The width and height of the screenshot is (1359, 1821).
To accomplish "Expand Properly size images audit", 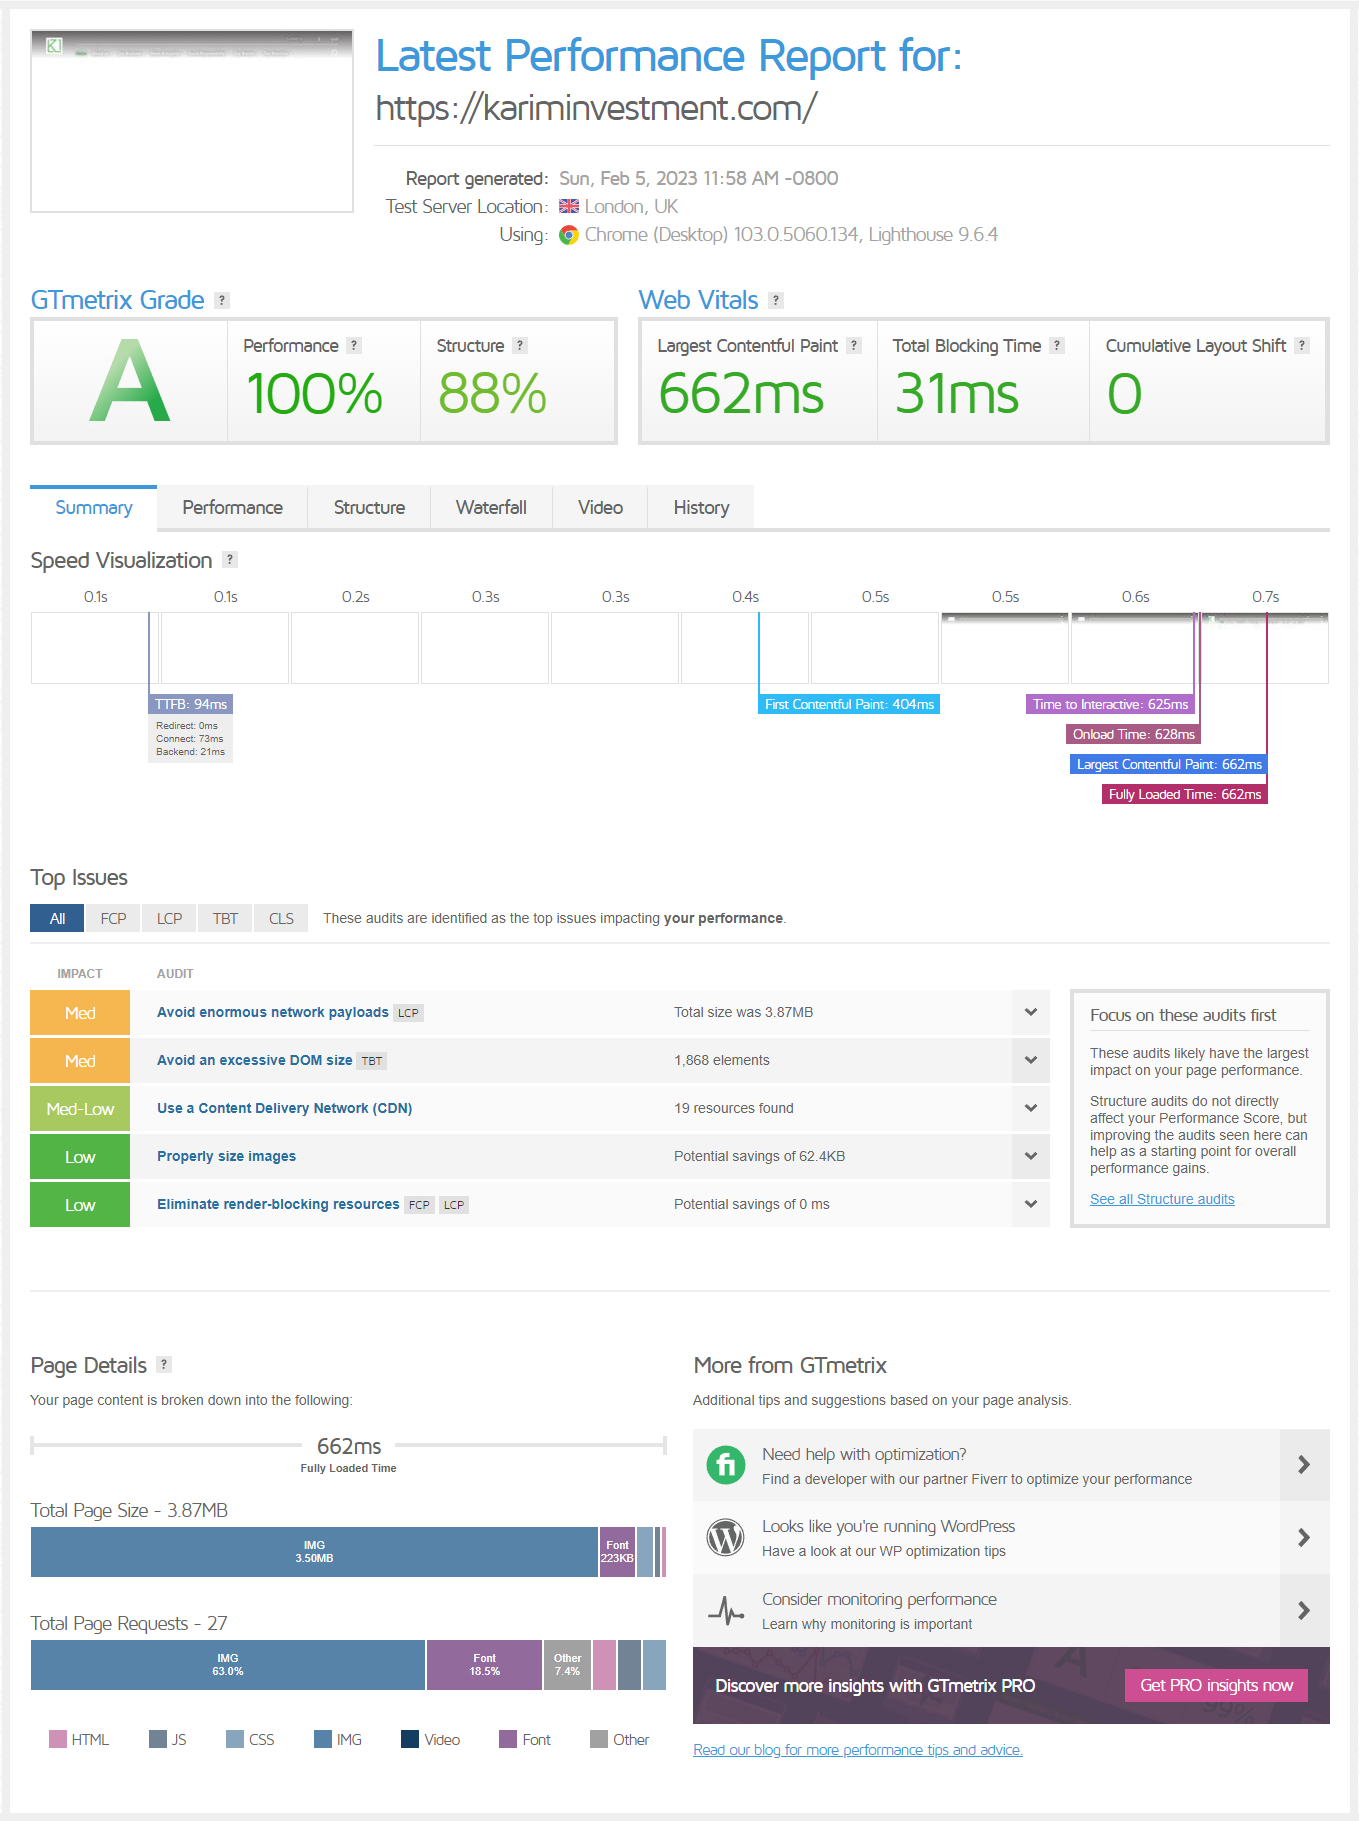I will pyautogui.click(x=1031, y=1156).
